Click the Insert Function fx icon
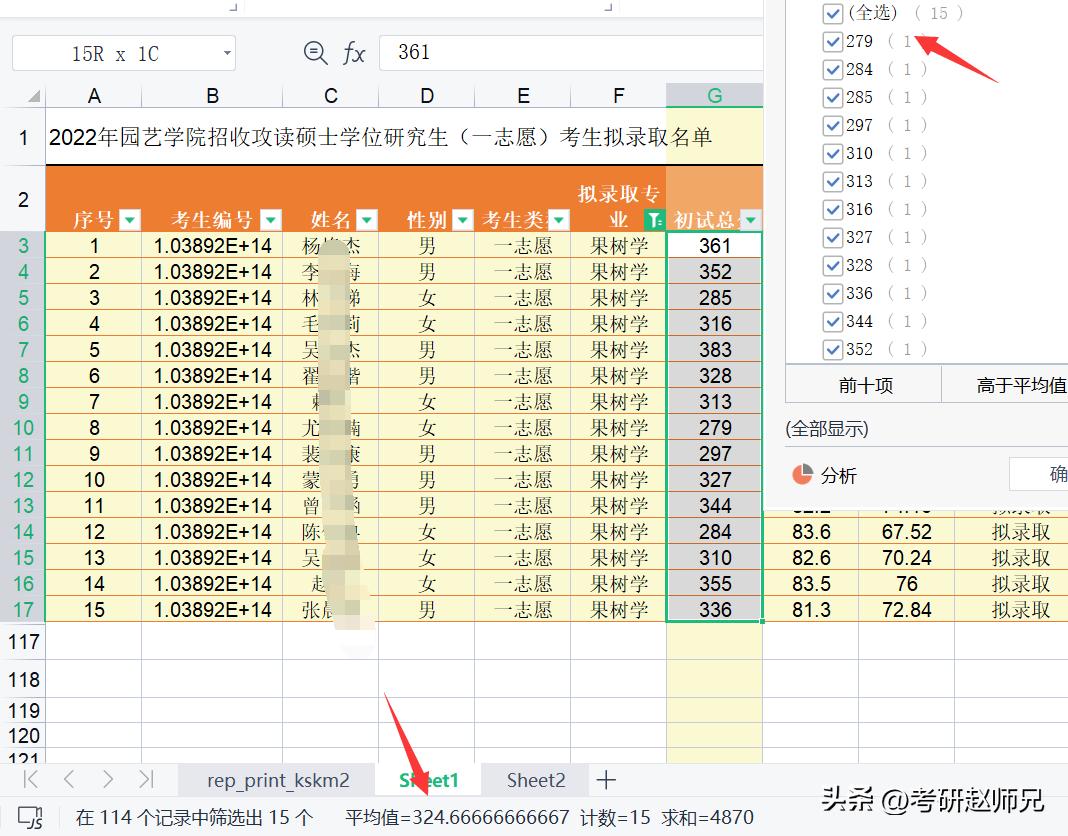 pos(355,52)
